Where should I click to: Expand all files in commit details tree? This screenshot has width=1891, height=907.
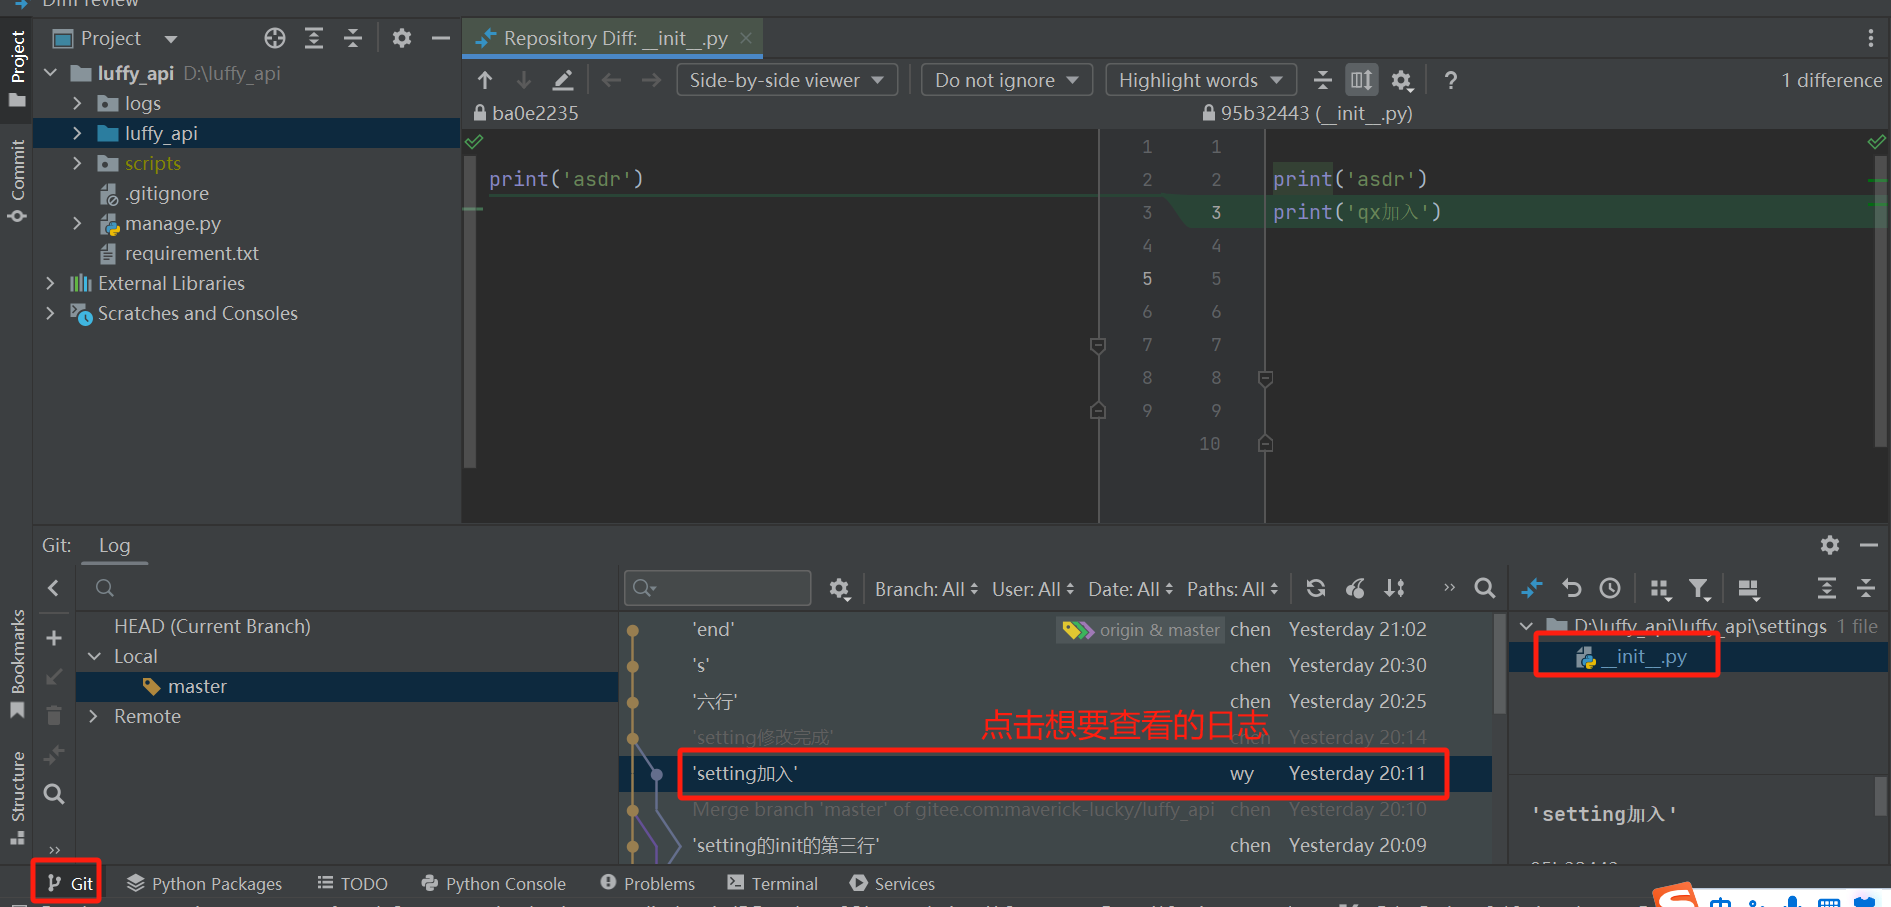click(1827, 589)
